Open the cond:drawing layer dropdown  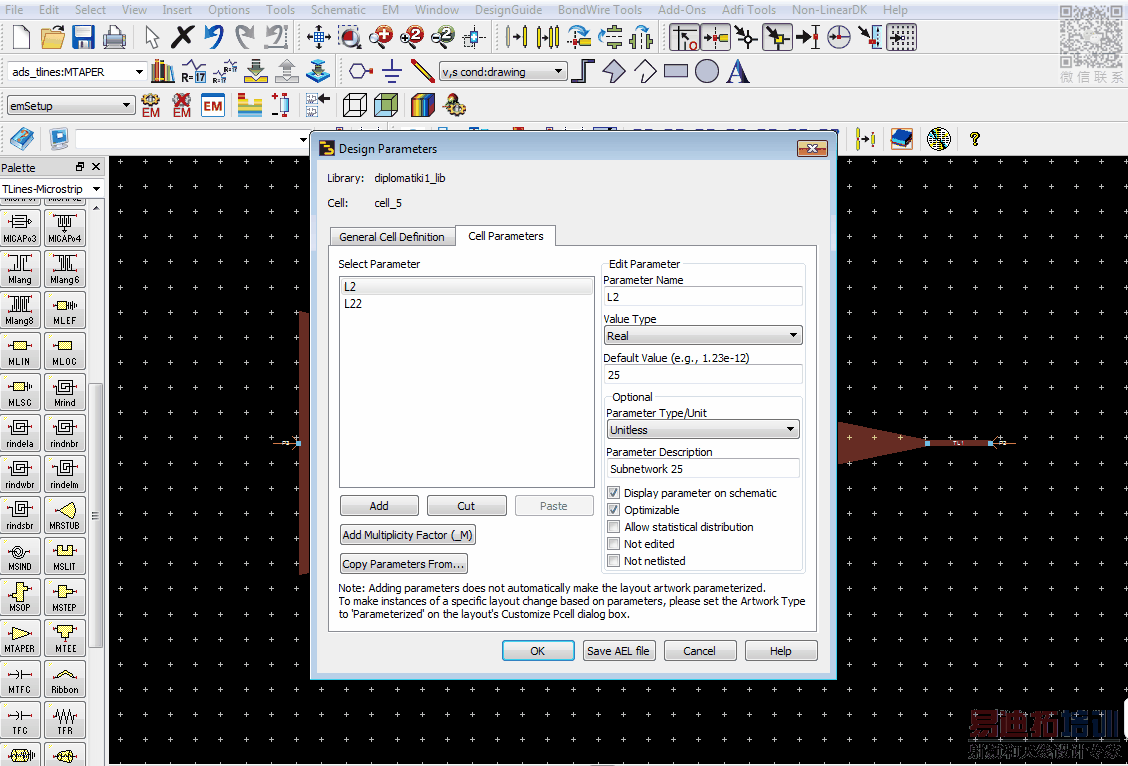point(503,72)
